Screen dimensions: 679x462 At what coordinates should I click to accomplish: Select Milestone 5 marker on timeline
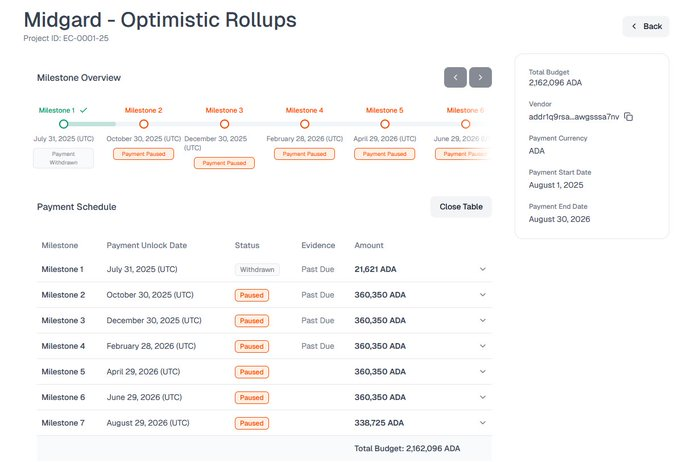click(x=385, y=124)
